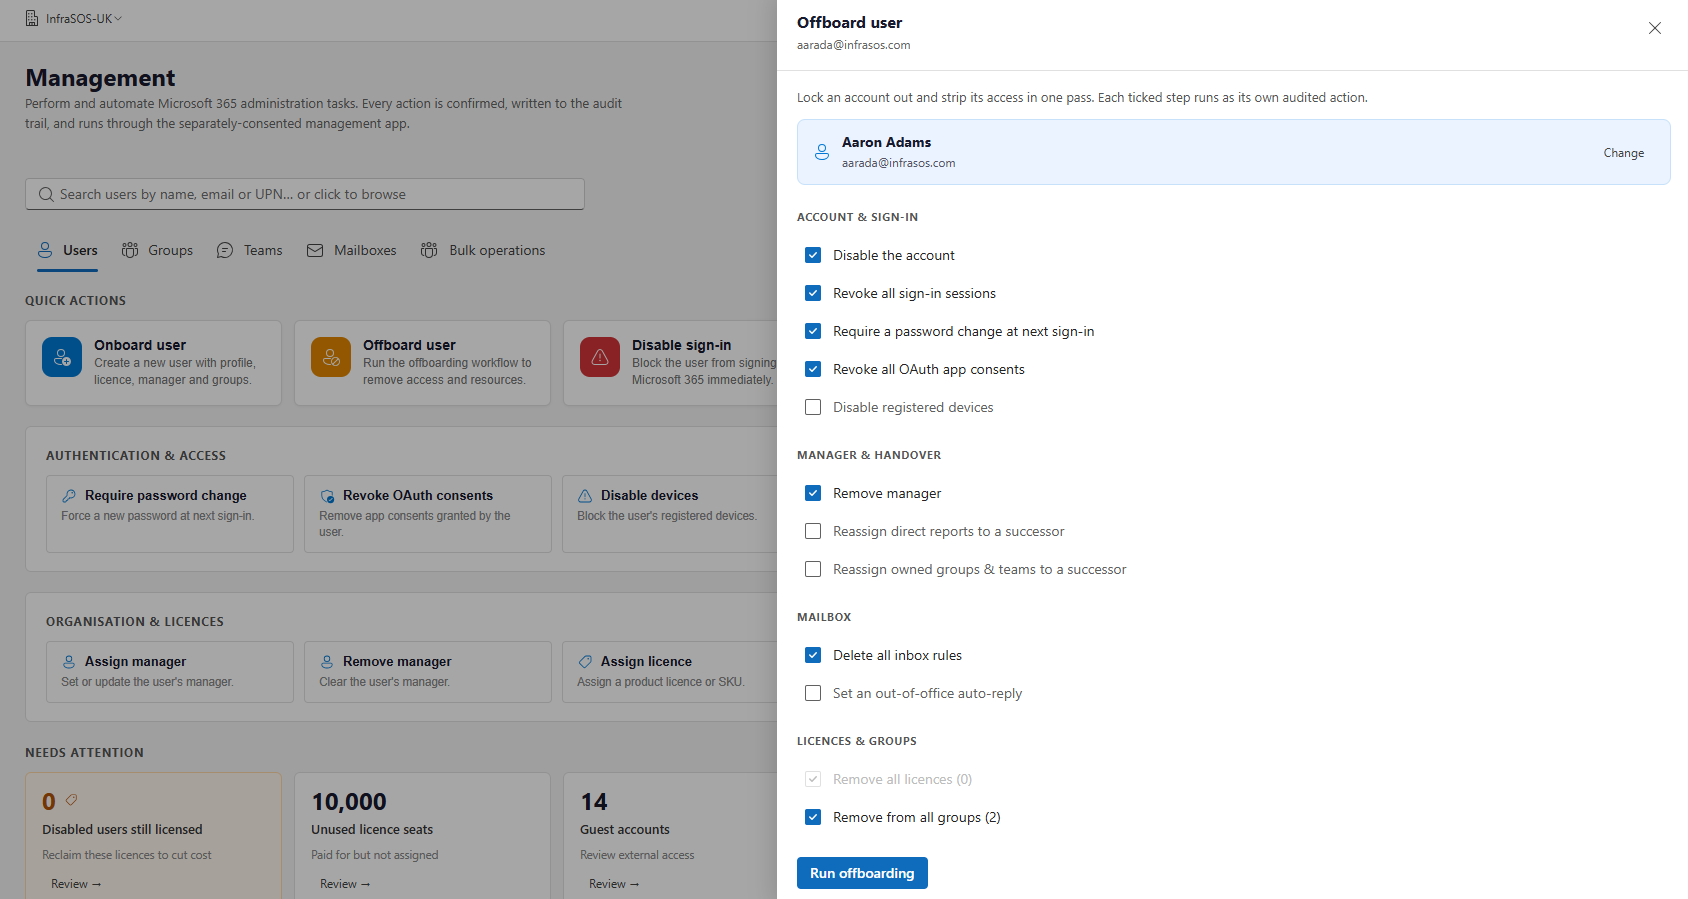Screen dimensions: 1688x899
Task: Click the blue Onboard user icon
Action: click(62, 357)
